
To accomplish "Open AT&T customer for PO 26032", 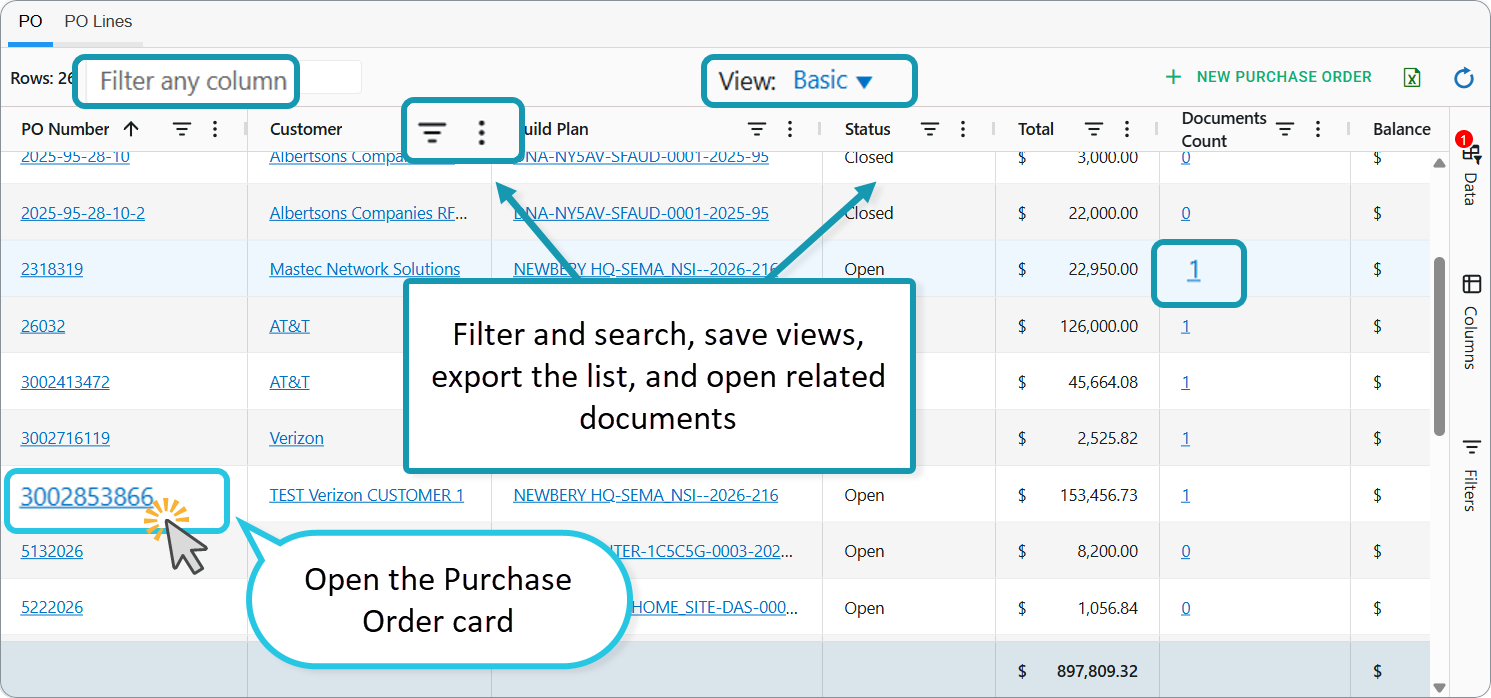I will (x=290, y=326).
